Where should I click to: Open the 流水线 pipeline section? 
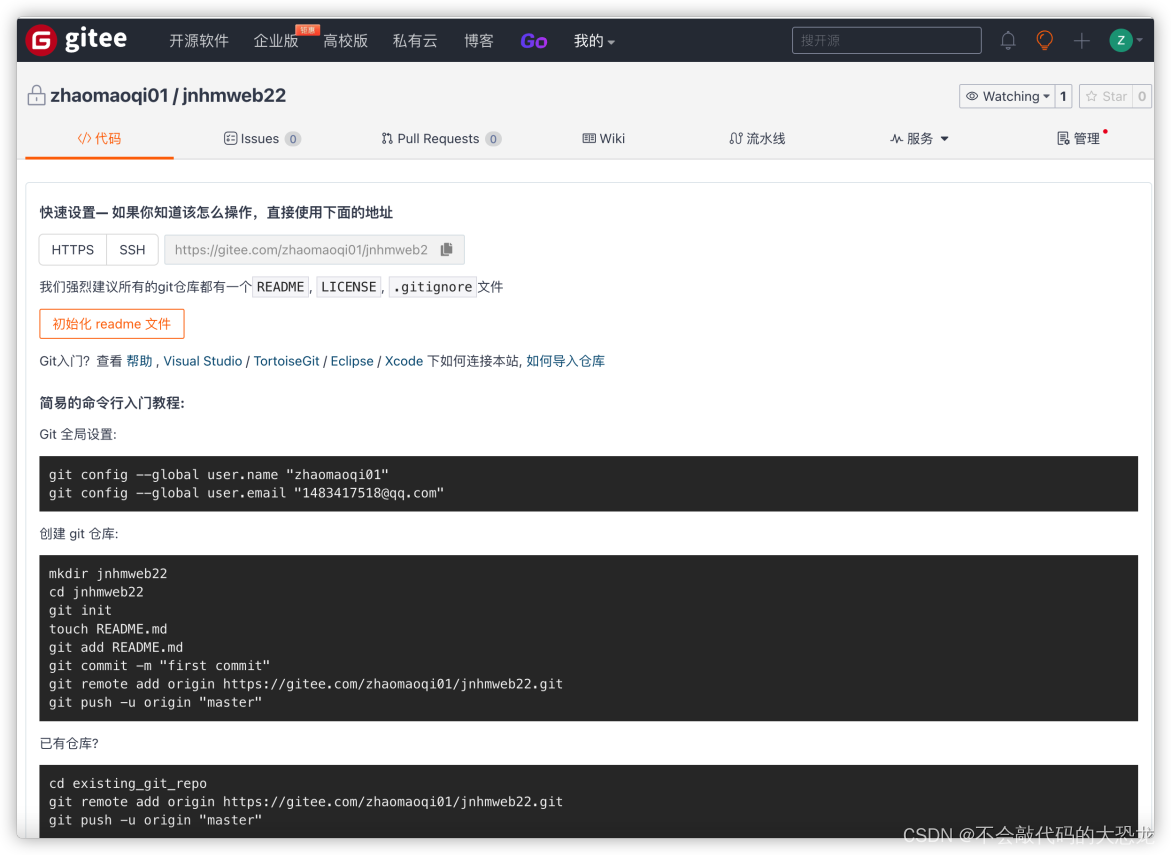click(757, 138)
